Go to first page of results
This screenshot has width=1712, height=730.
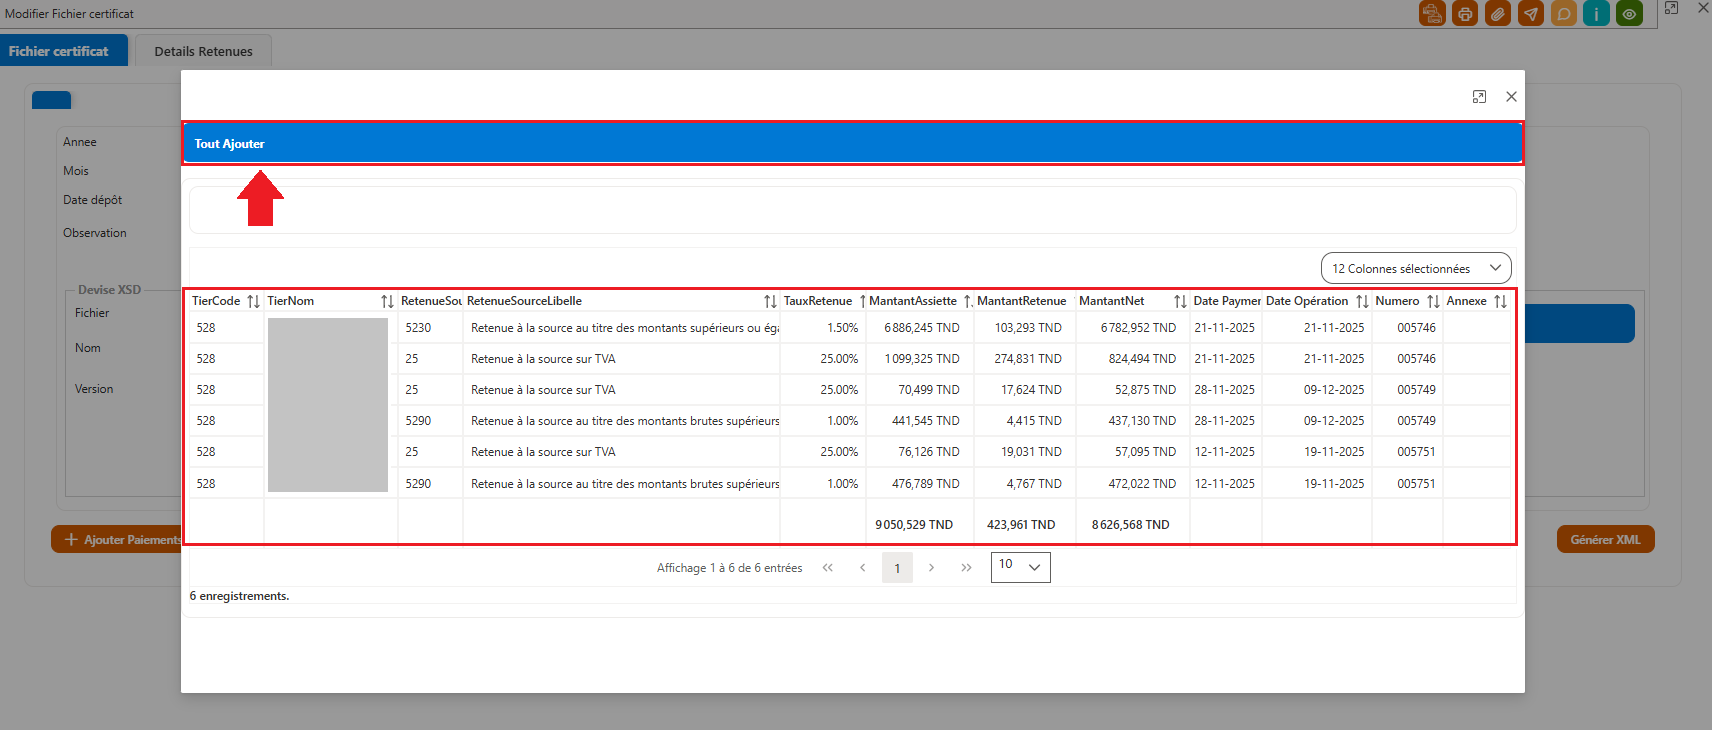click(x=828, y=568)
